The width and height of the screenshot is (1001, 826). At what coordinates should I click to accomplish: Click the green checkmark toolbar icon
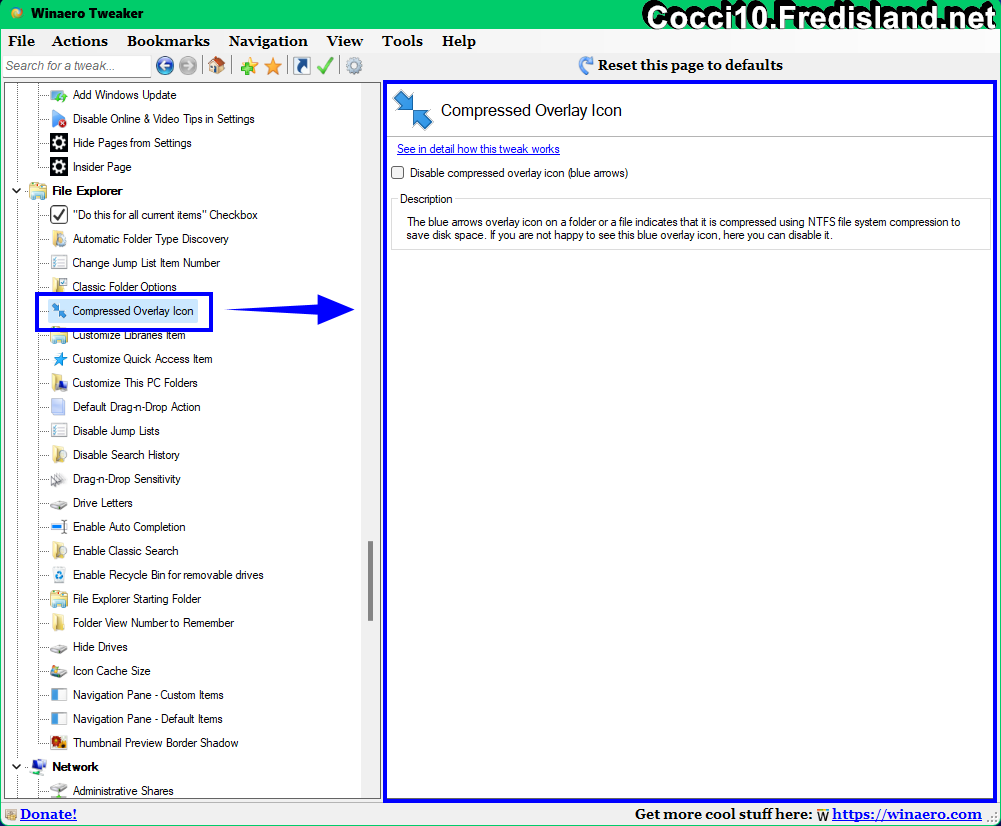tap(325, 65)
